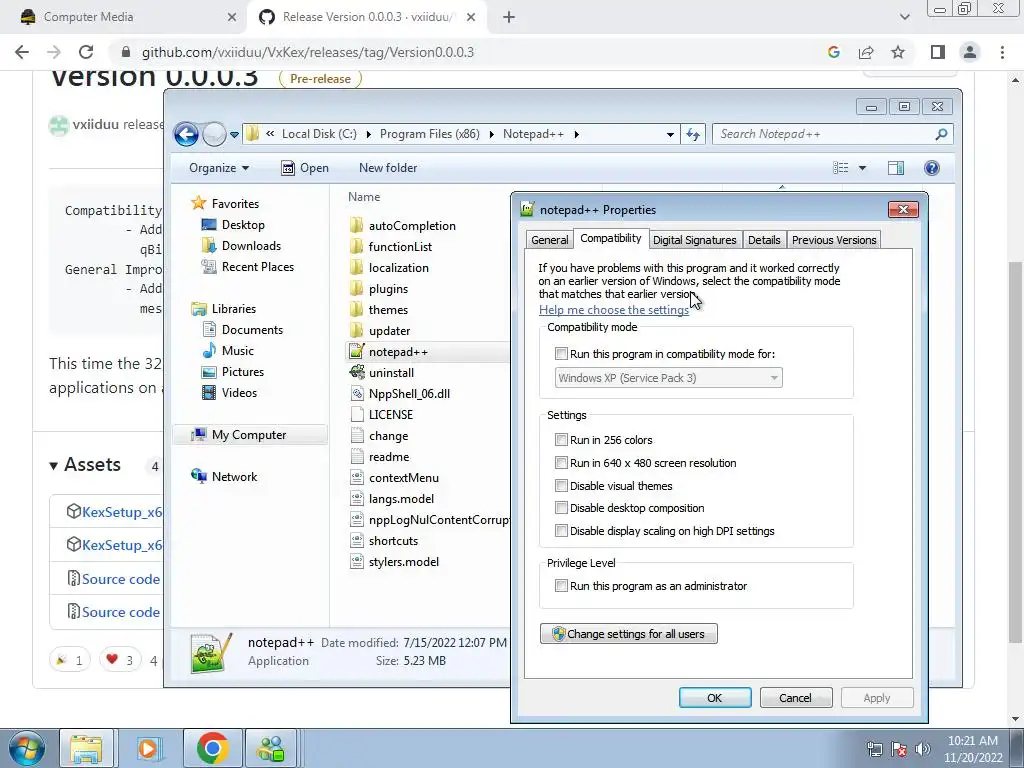The height and width of the screenshot is (768, 1024).
Task: Click the Explorer forward arrow button
Action: (214, 135)
